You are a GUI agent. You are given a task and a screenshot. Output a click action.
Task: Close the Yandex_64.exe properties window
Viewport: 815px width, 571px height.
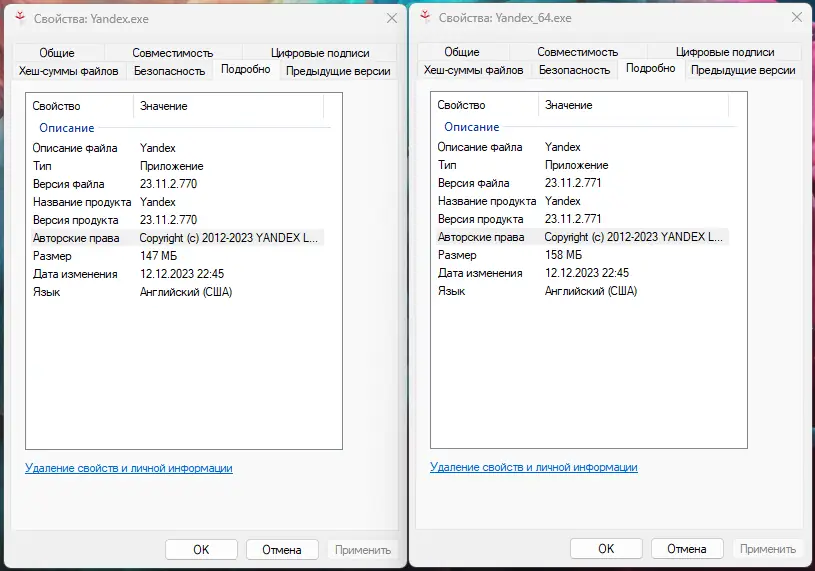tap(796, 17)
